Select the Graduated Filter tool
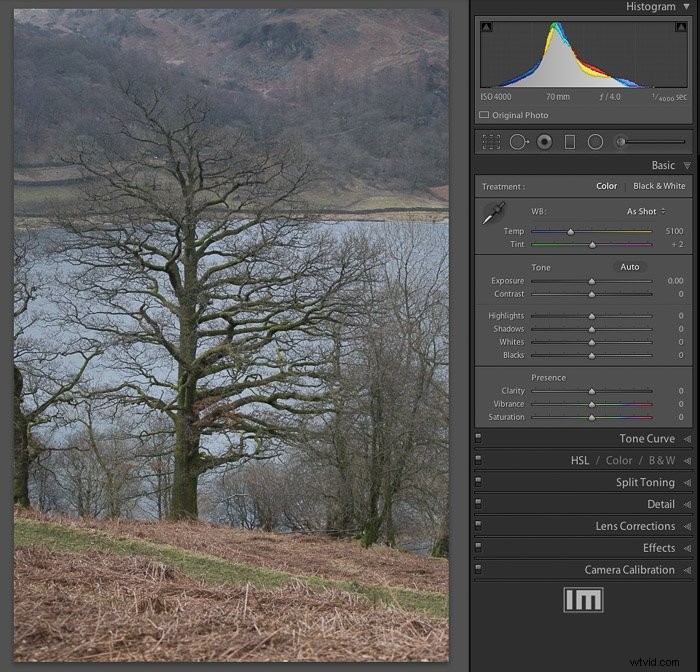Screen dimensions: 700x672 point(570,142)
